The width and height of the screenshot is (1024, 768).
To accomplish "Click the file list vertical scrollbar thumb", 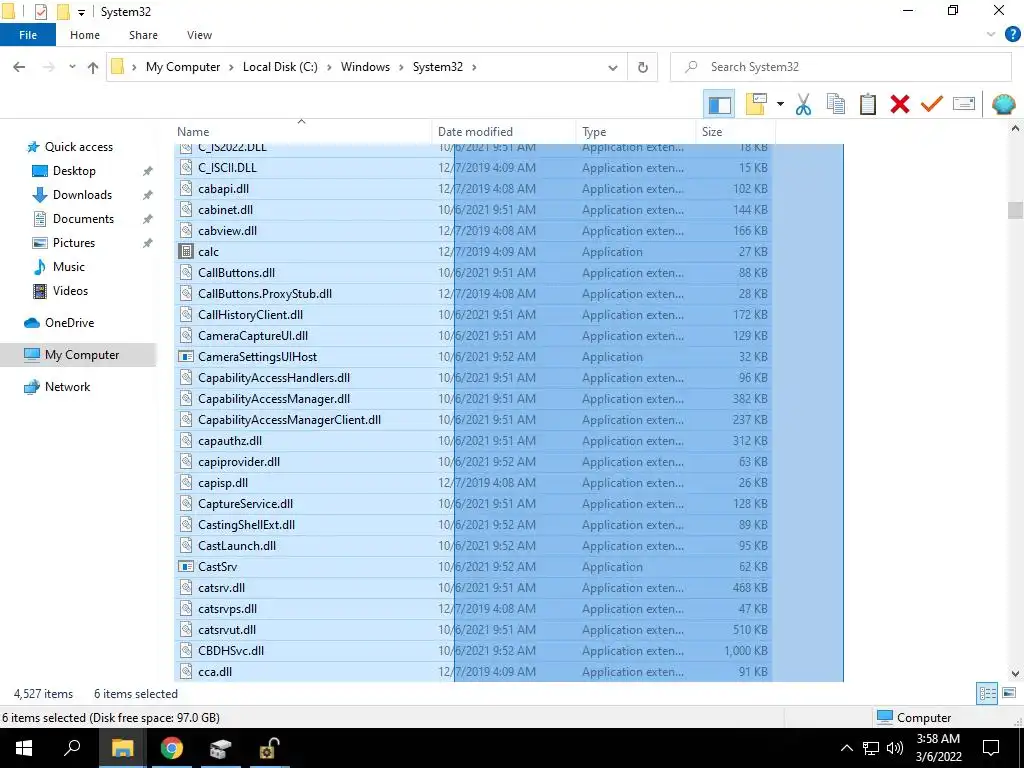I will [x=1015, y=210].
